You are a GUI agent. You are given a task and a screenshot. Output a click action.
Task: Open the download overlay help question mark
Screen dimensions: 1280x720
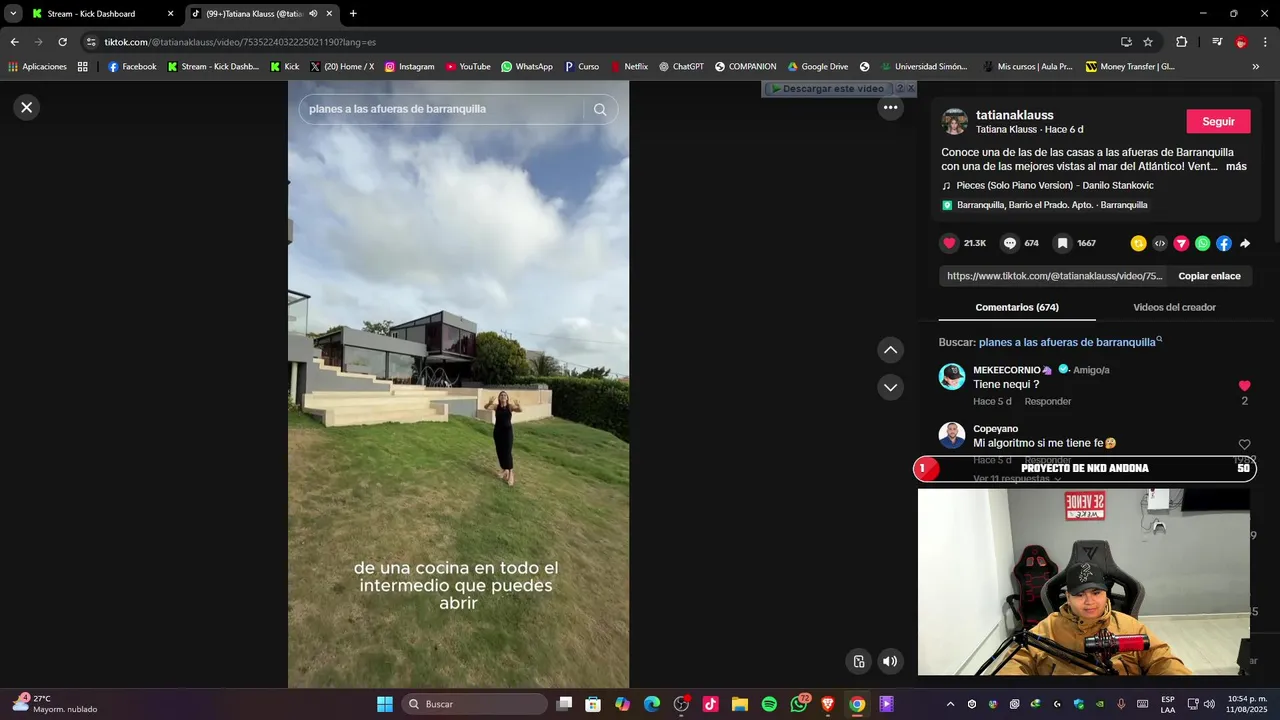tap(899, 89)
